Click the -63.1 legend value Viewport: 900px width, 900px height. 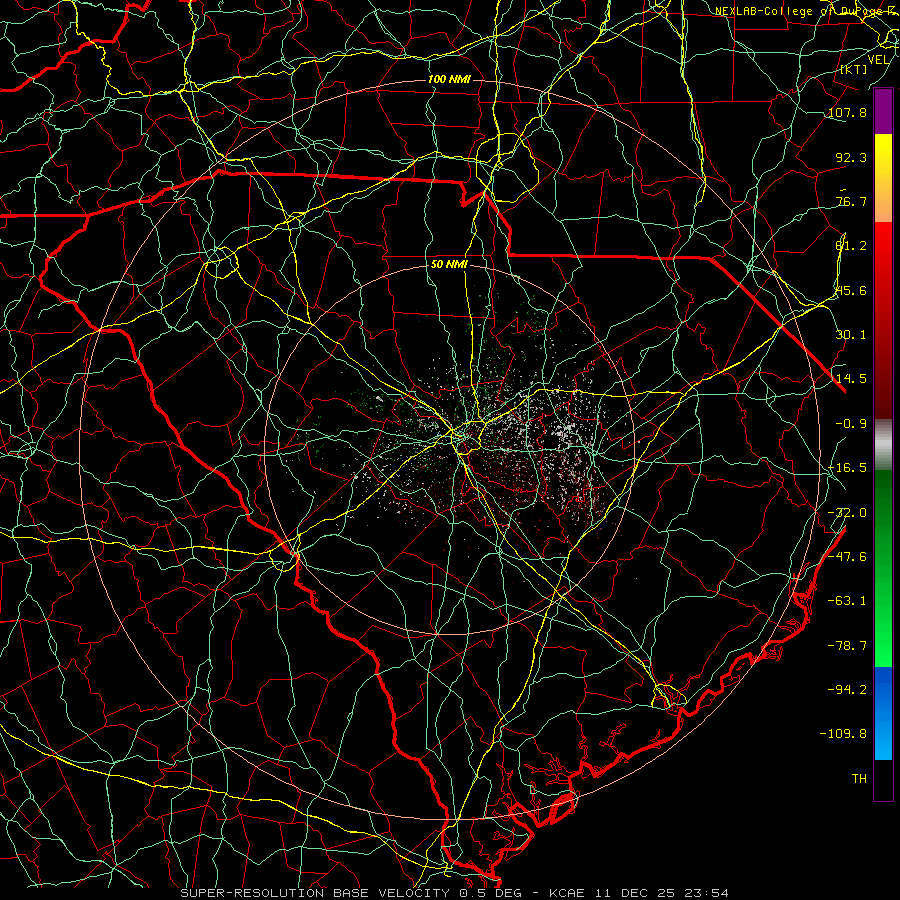(848, 600)
